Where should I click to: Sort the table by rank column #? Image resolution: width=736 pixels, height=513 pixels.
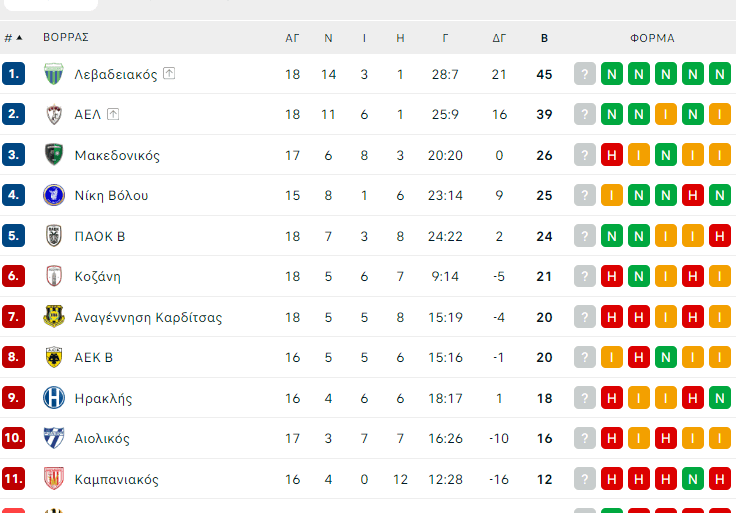pos(13,38)
